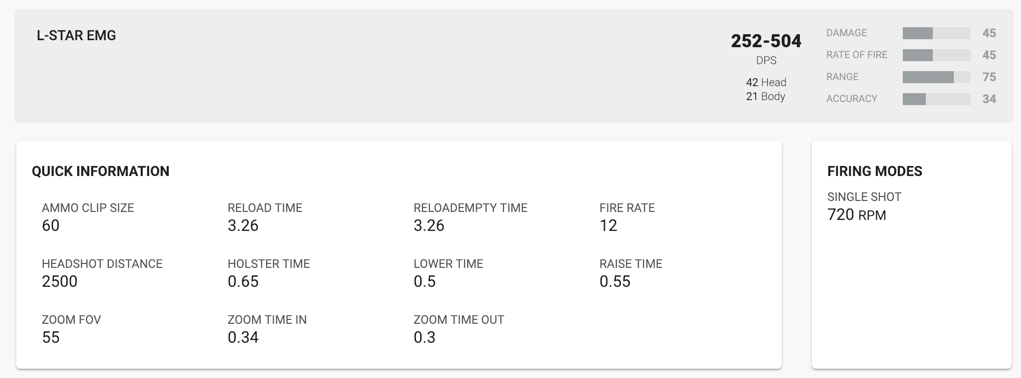Click the 42 Head damage text

[x=766, y=83]
